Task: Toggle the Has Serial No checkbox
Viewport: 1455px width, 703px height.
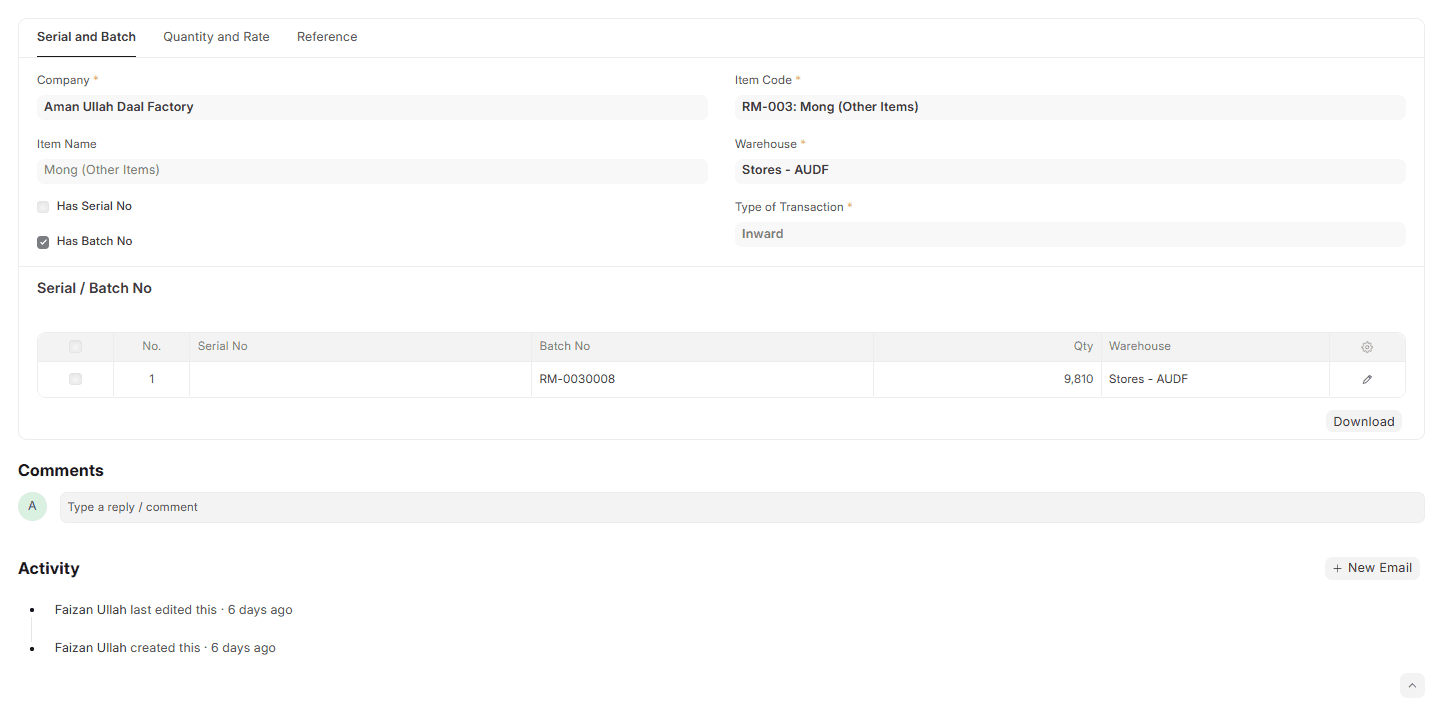Action: [x=43, y=207]
